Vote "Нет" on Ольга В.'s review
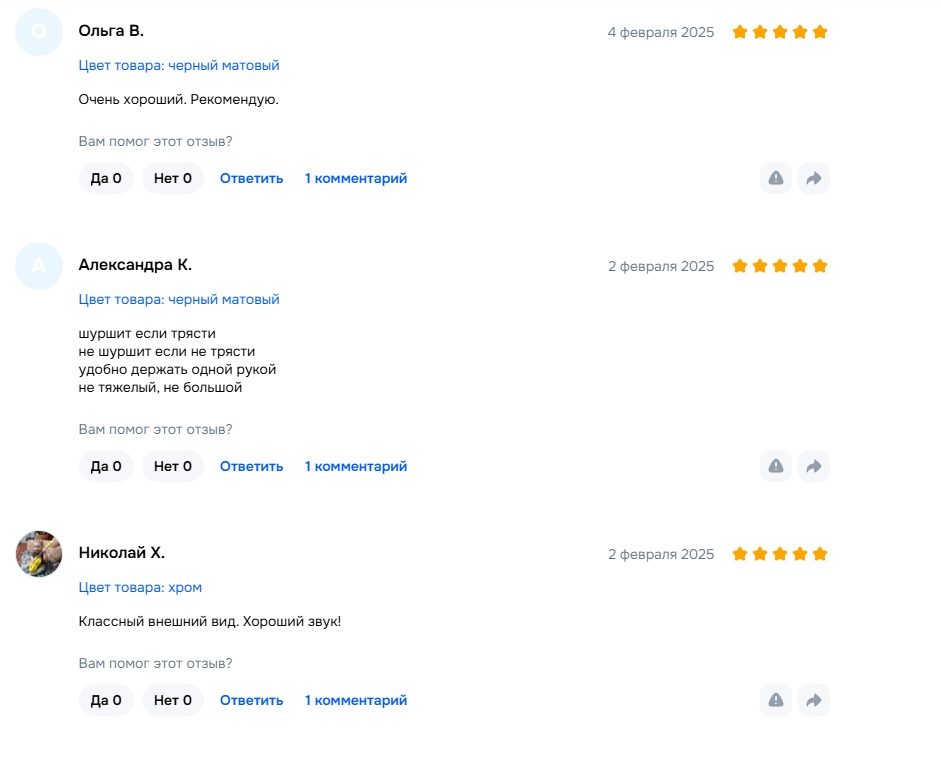This screenshot has width=941, height=761. (173, 178)
